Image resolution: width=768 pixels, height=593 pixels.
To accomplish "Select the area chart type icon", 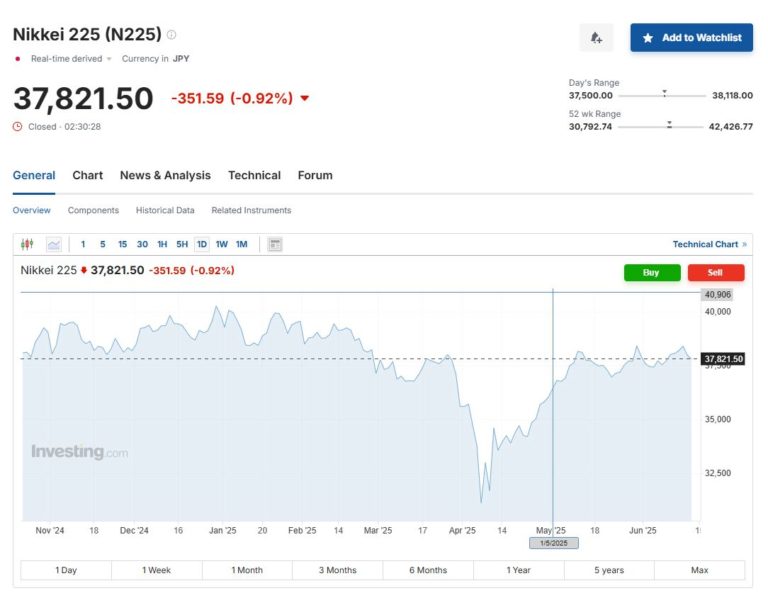I will pos(54,244).
